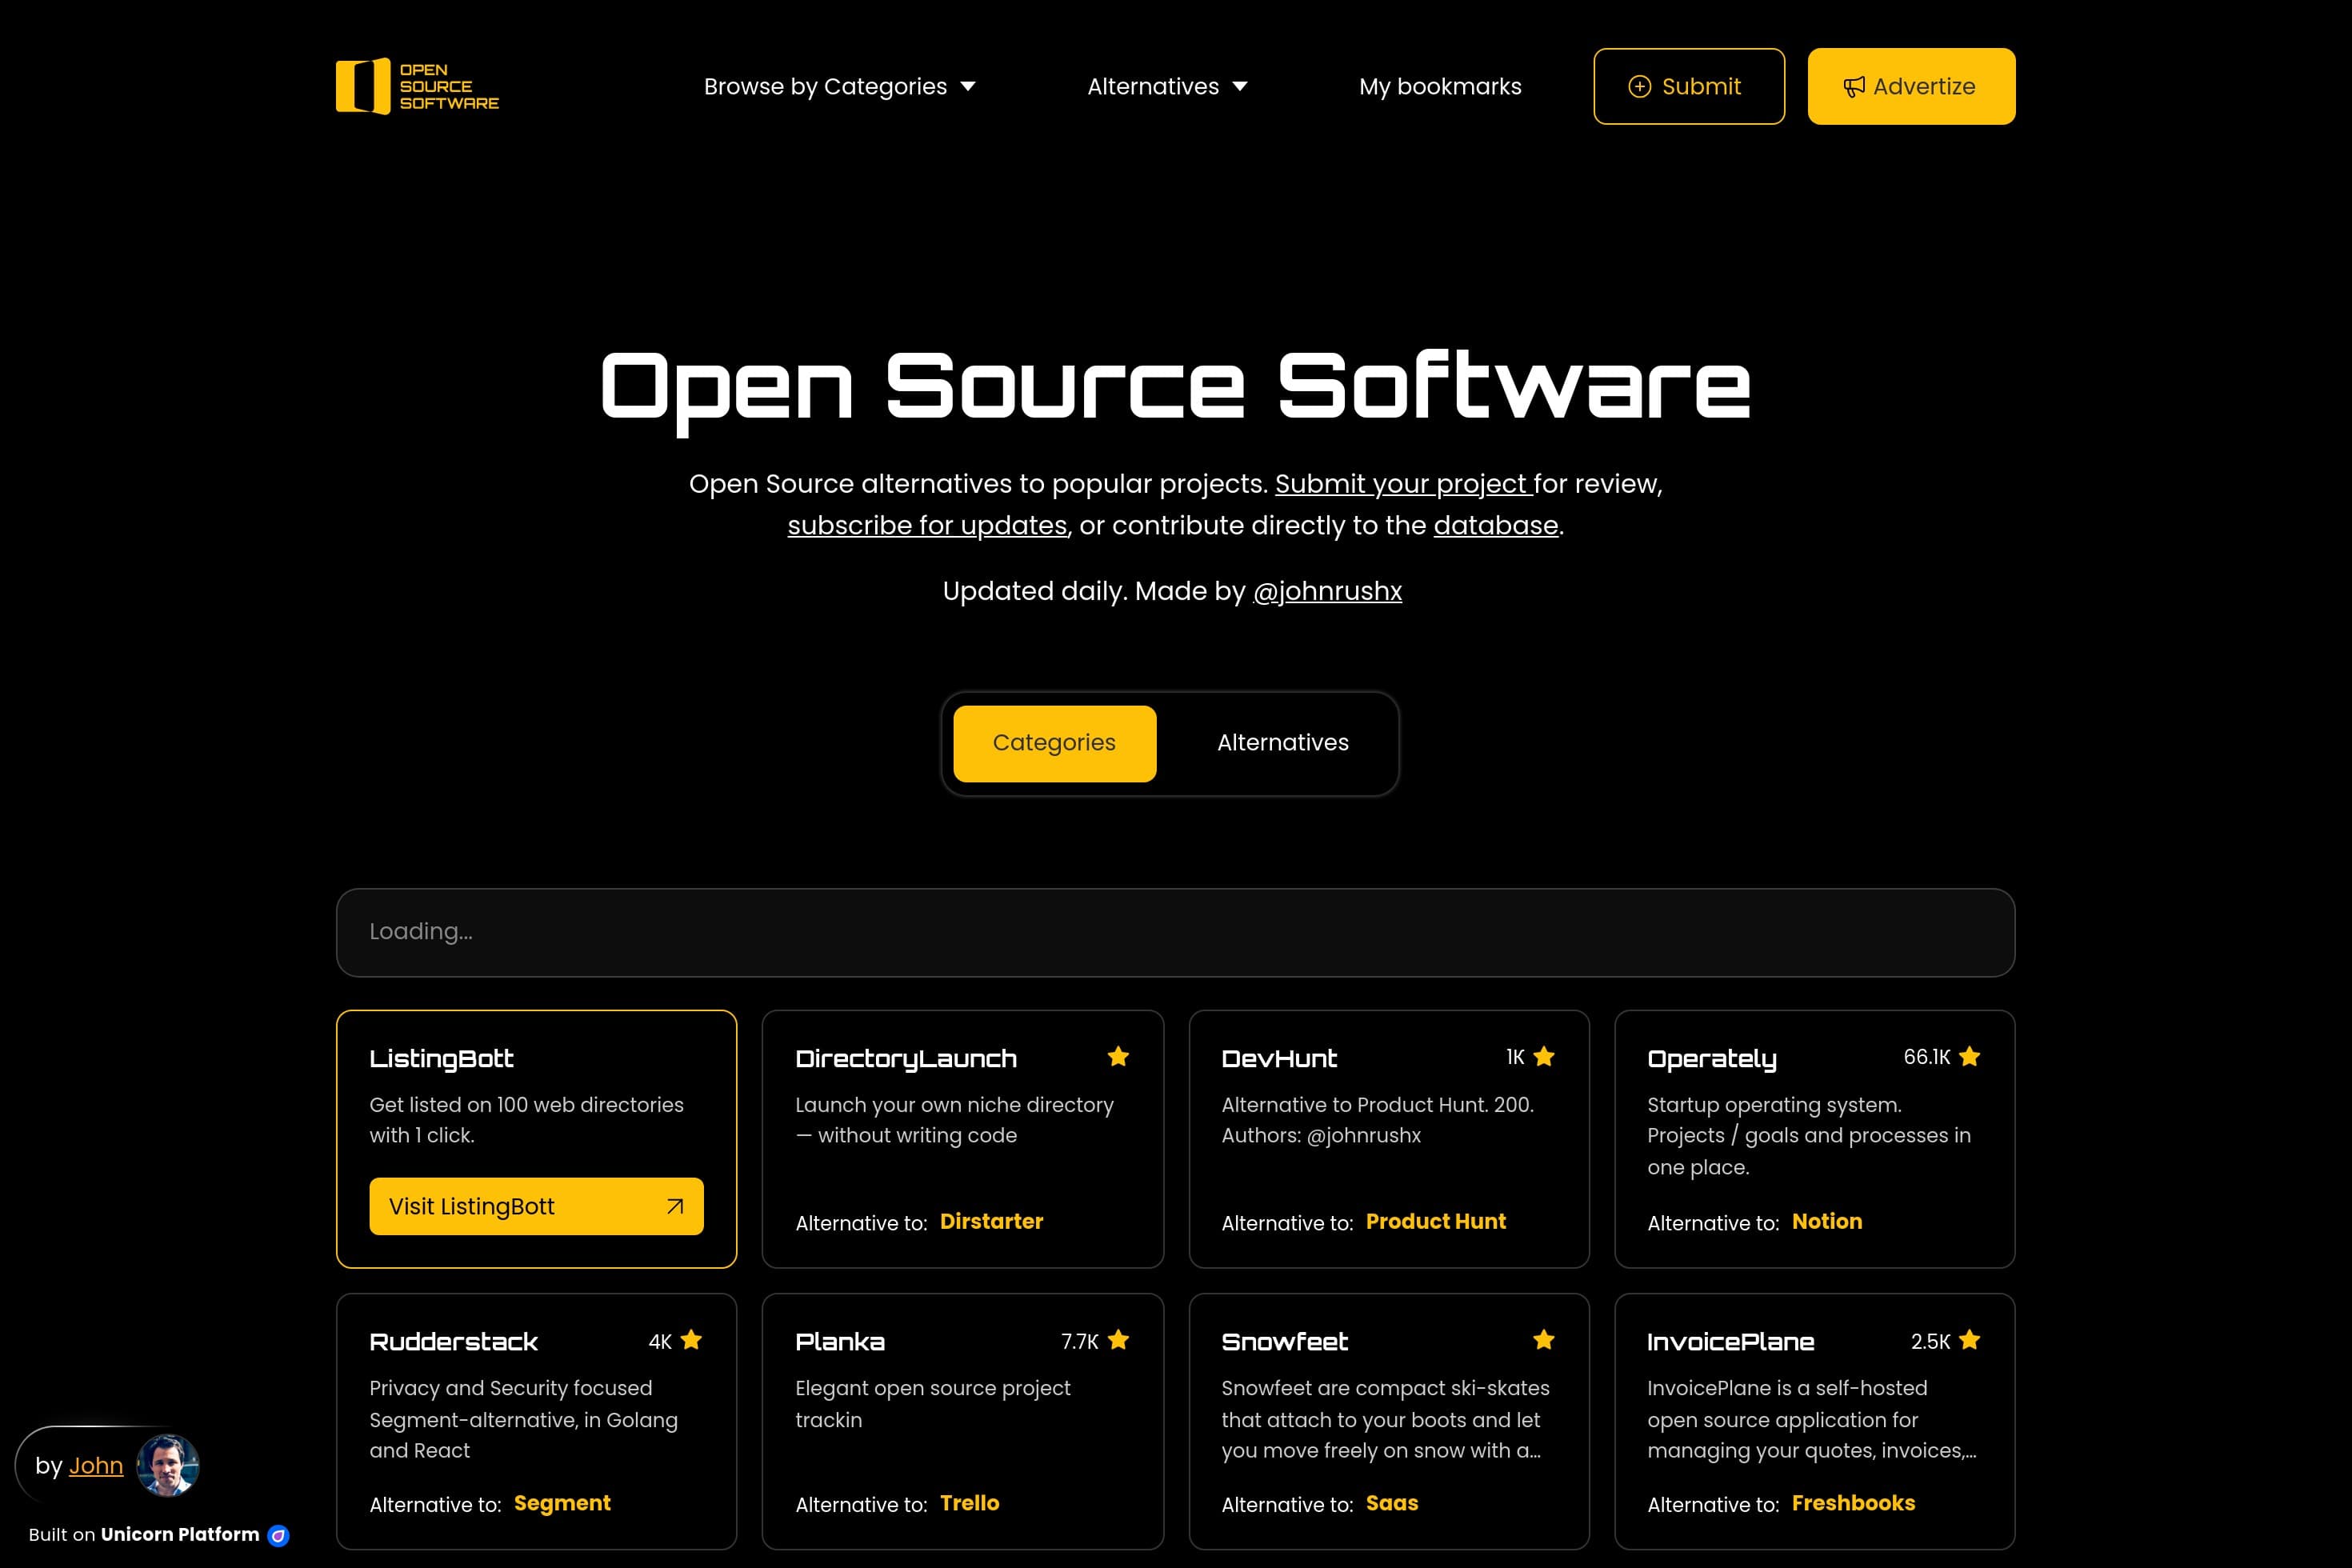The height and width of the screenshot is (1568, 2352).
Task: Open the InvoicePlane card title
Action: (x=1730, y=1342)
